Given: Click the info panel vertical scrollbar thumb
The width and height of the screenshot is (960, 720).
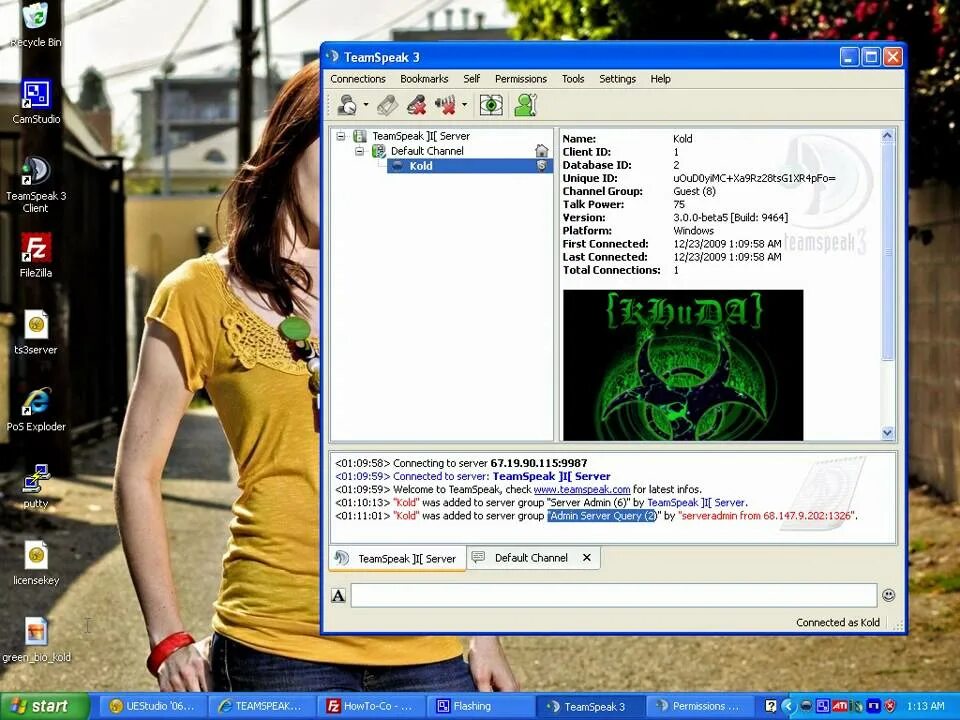Looking at the screenshot, I should (888, 252).
